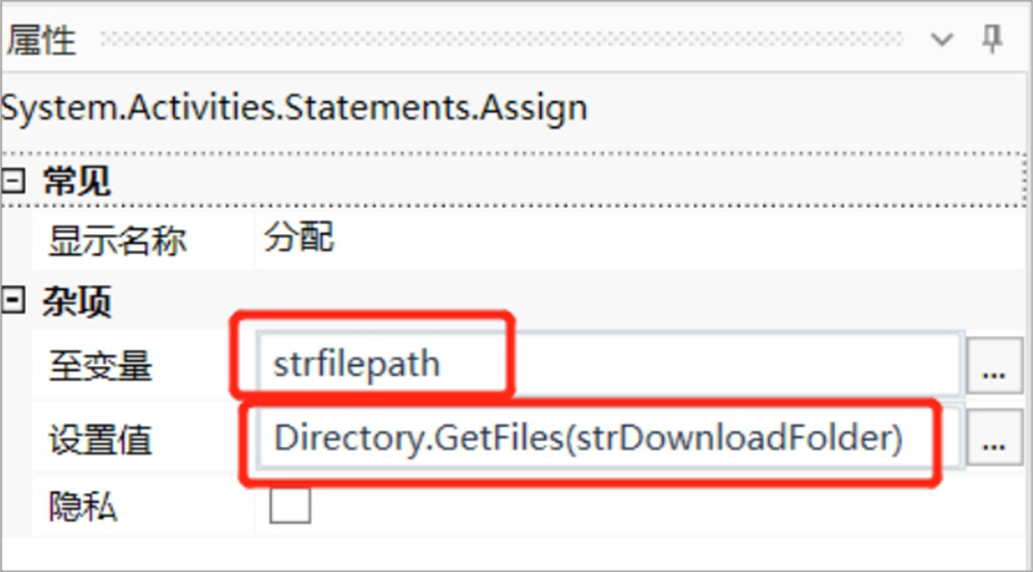Click the empty area below 隐私 row
Screen dimensions: 1033x572
click(514, 552)
